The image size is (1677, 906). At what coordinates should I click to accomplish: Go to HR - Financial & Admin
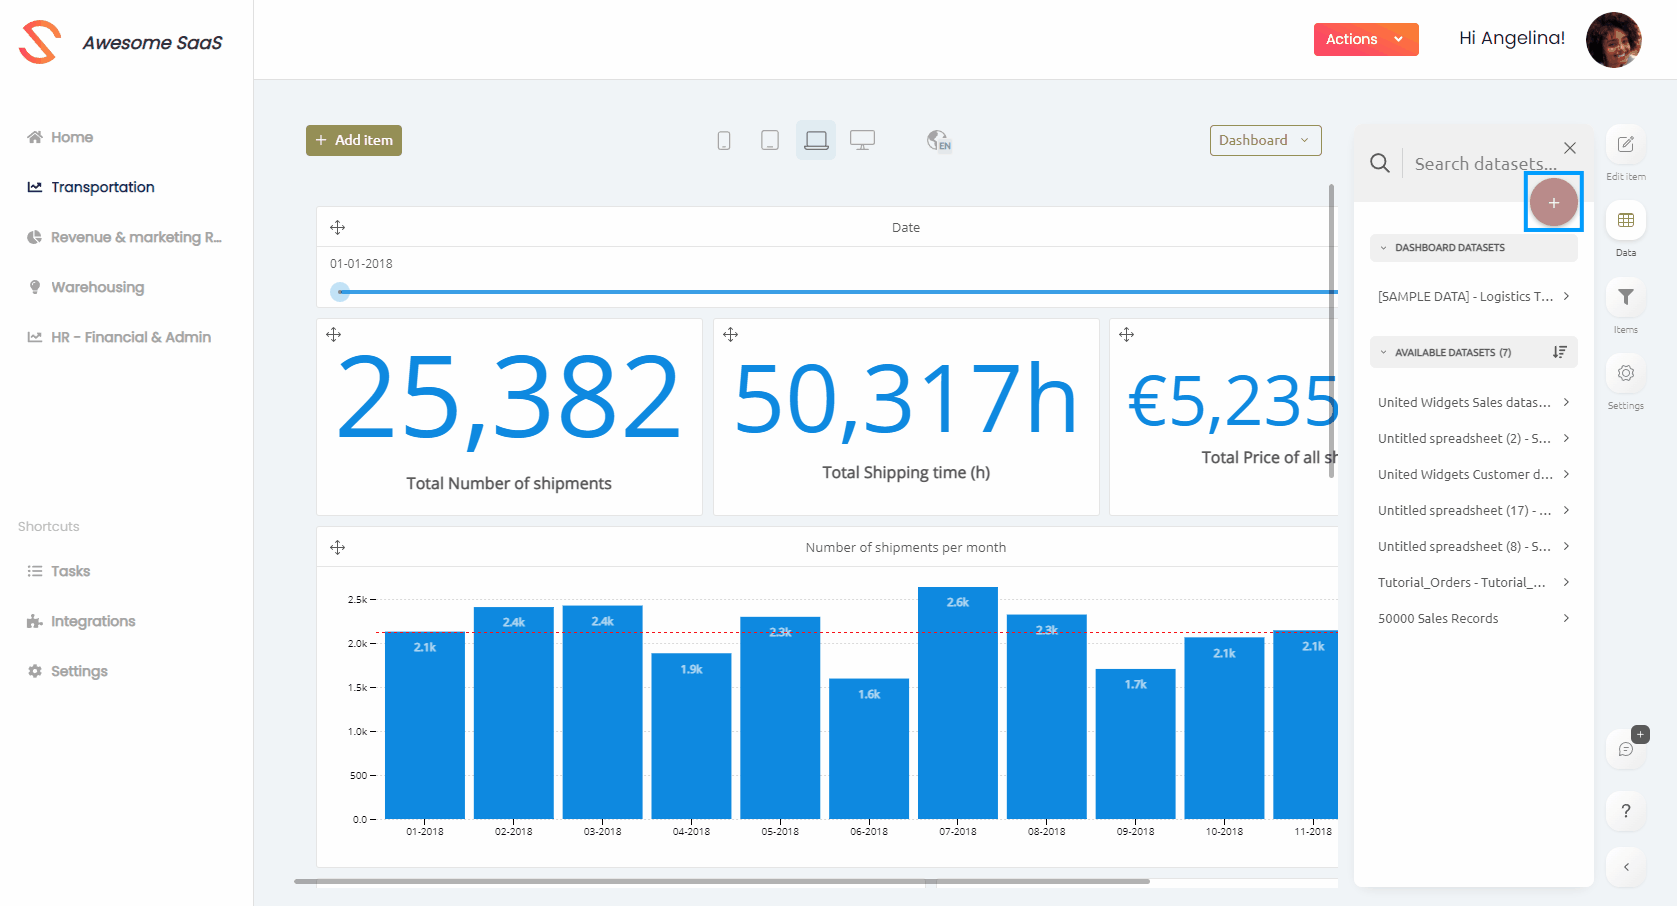130,337
